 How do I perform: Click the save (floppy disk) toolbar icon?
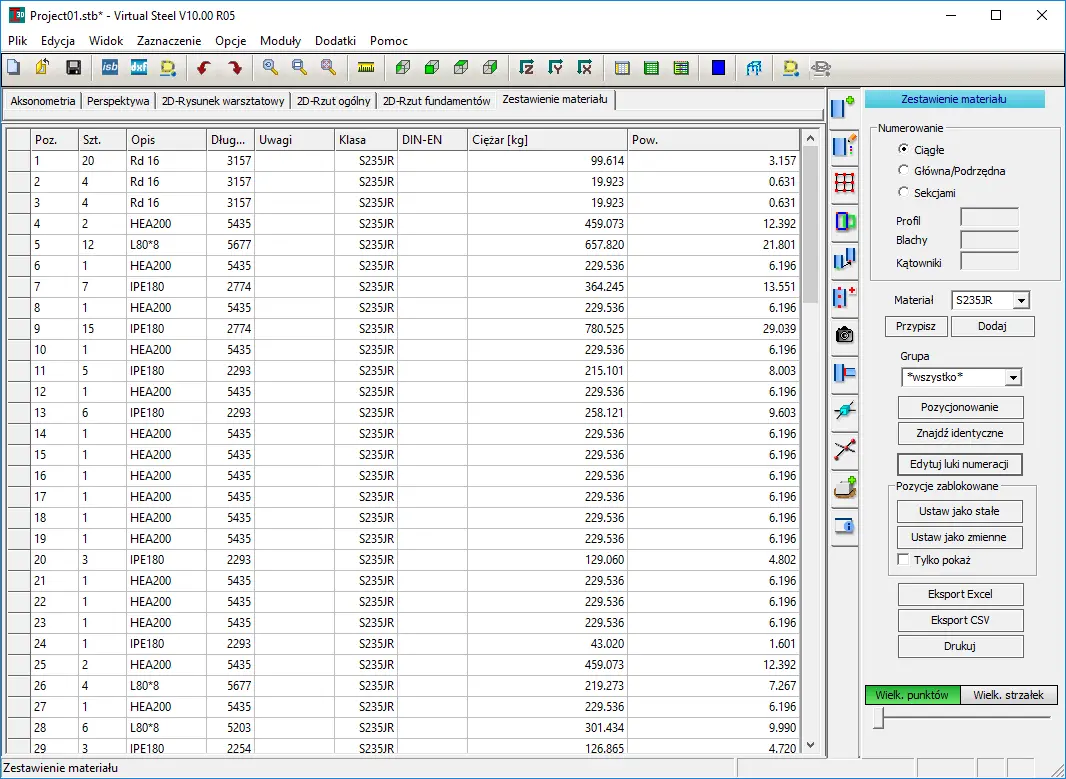click(73, 68)
